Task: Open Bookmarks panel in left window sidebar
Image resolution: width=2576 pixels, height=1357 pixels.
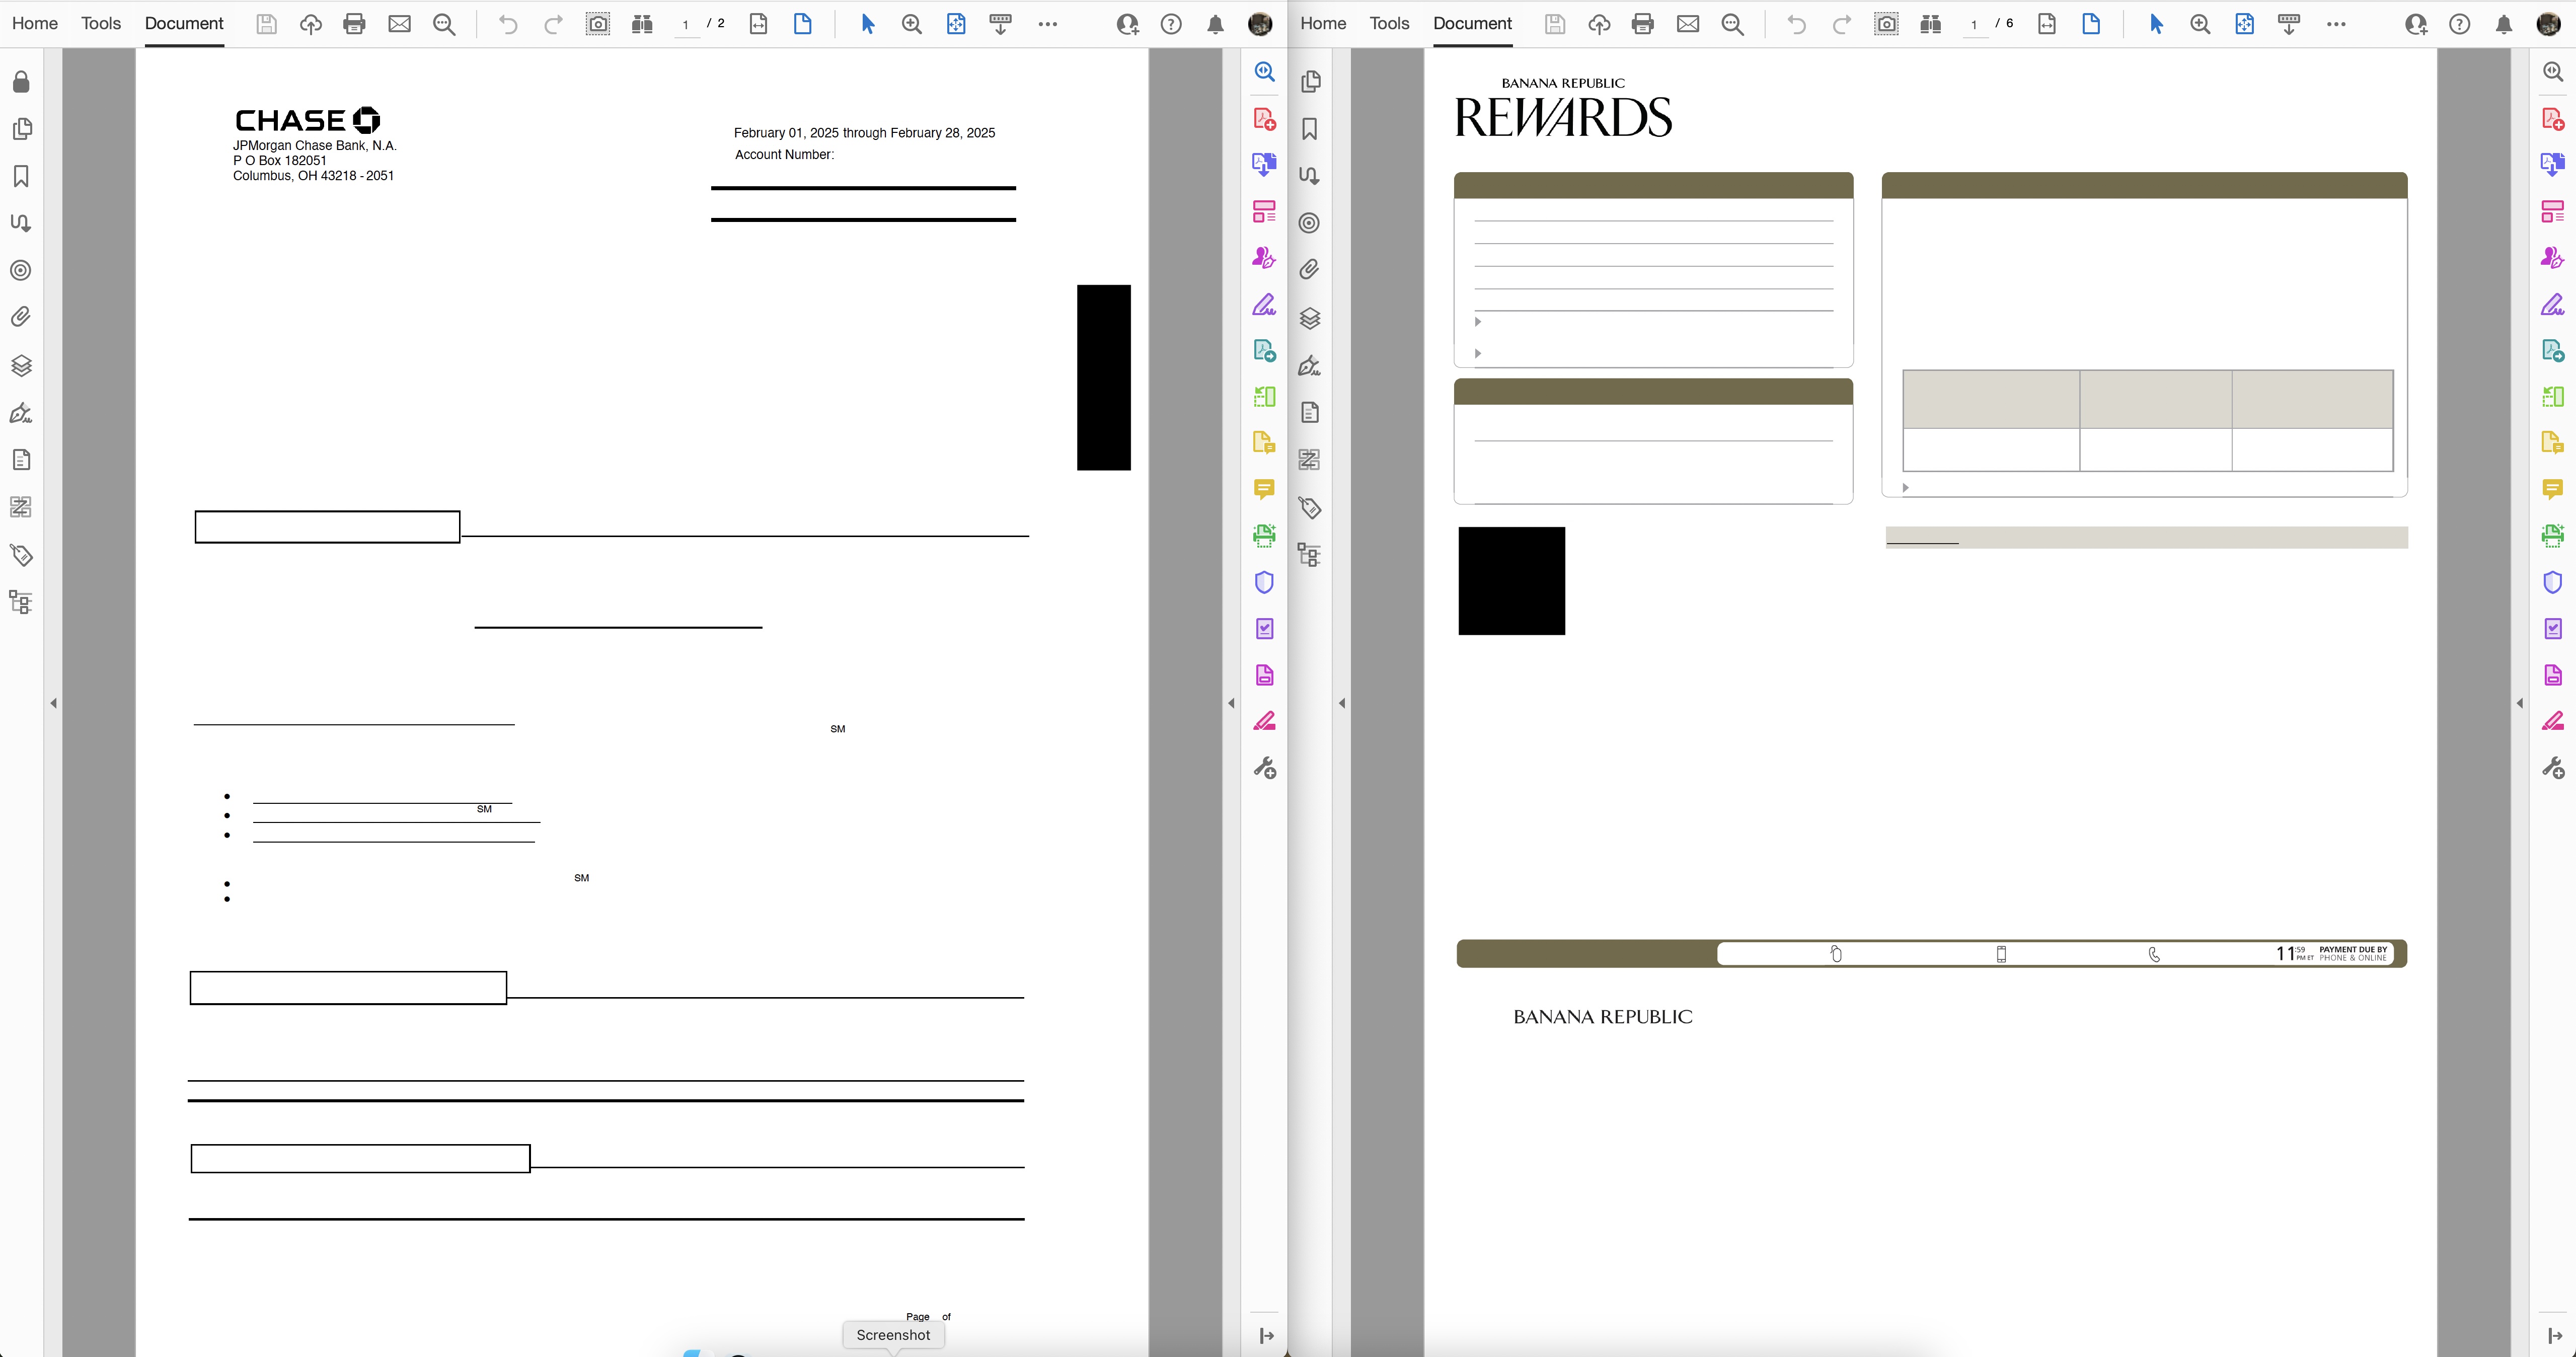Action: [x=21, y=176]
